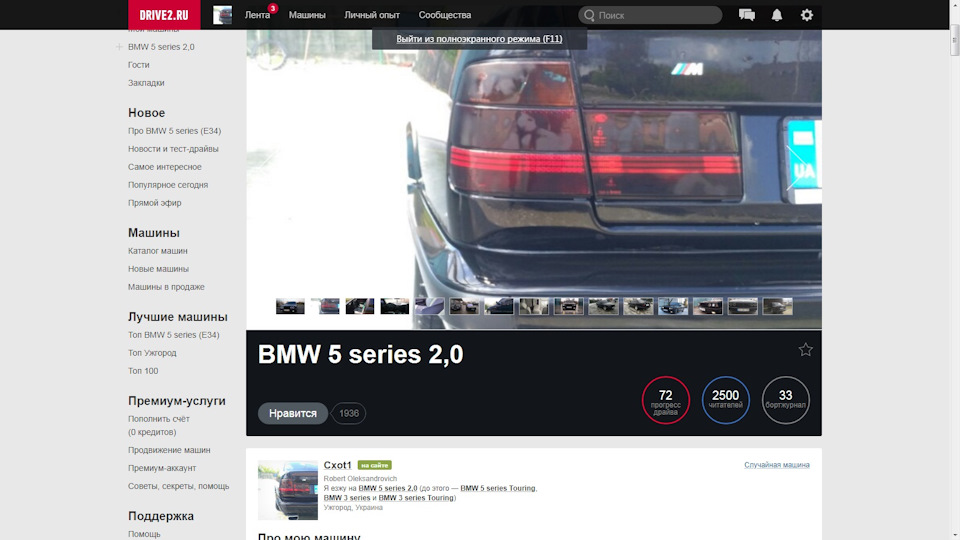Open BMW 5 series 2,0 sidebar link
The height and width of the screenshot is (540, 960).
pos(161,47)
